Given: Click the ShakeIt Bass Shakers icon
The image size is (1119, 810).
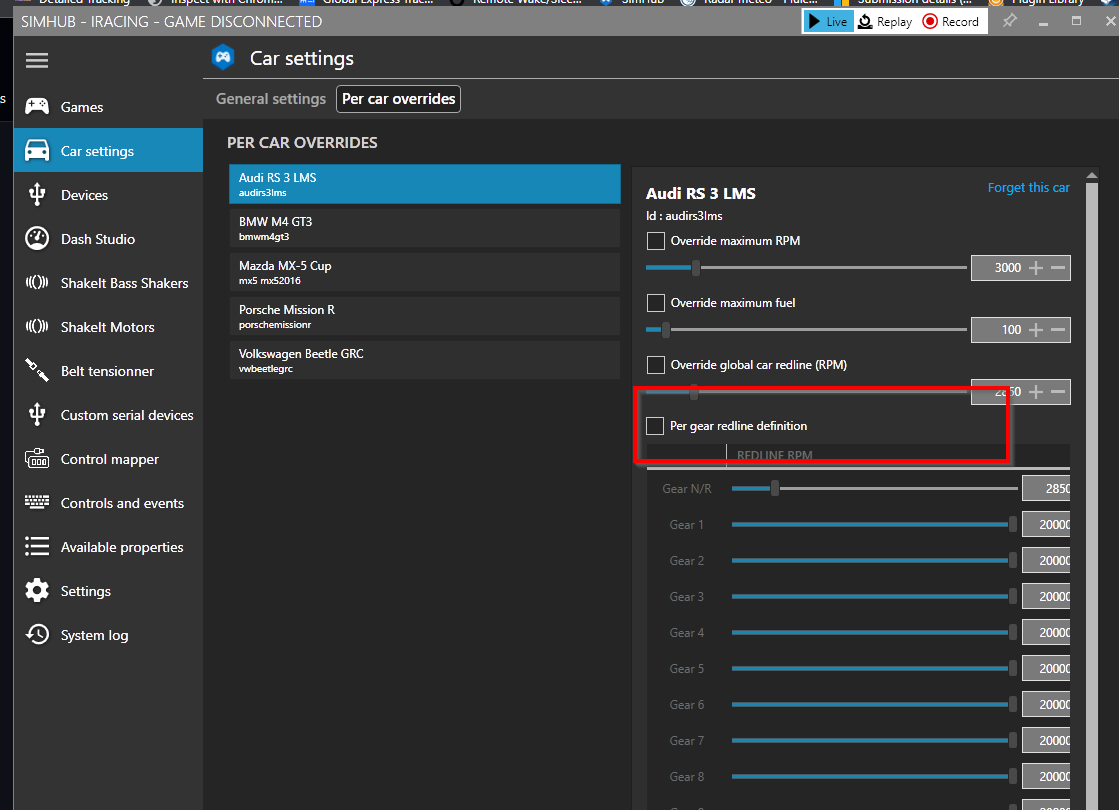Looking at the screenshot, I should click(37, 283).
